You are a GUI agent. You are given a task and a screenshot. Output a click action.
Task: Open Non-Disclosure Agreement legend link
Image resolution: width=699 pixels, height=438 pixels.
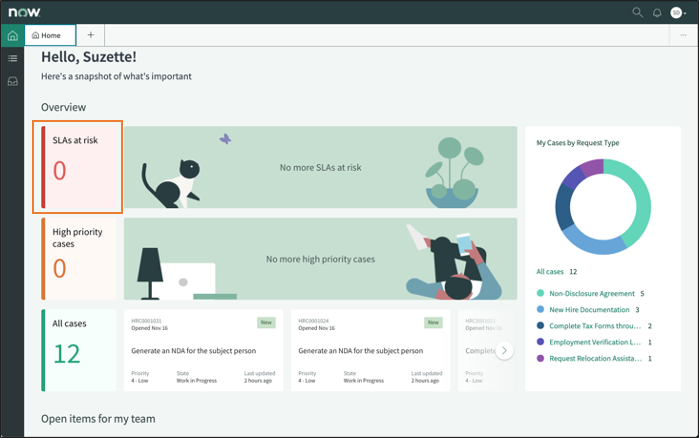pyautogui.click(x=592, y=293)
